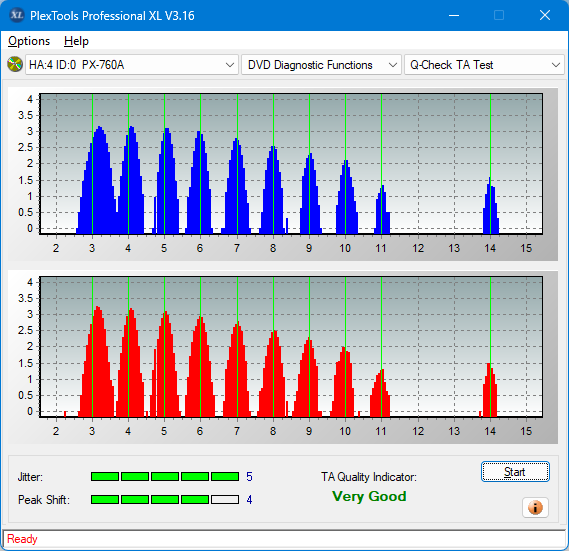Click the Ready status bar
Screen dimensions: 569x551
click(284, 539)
